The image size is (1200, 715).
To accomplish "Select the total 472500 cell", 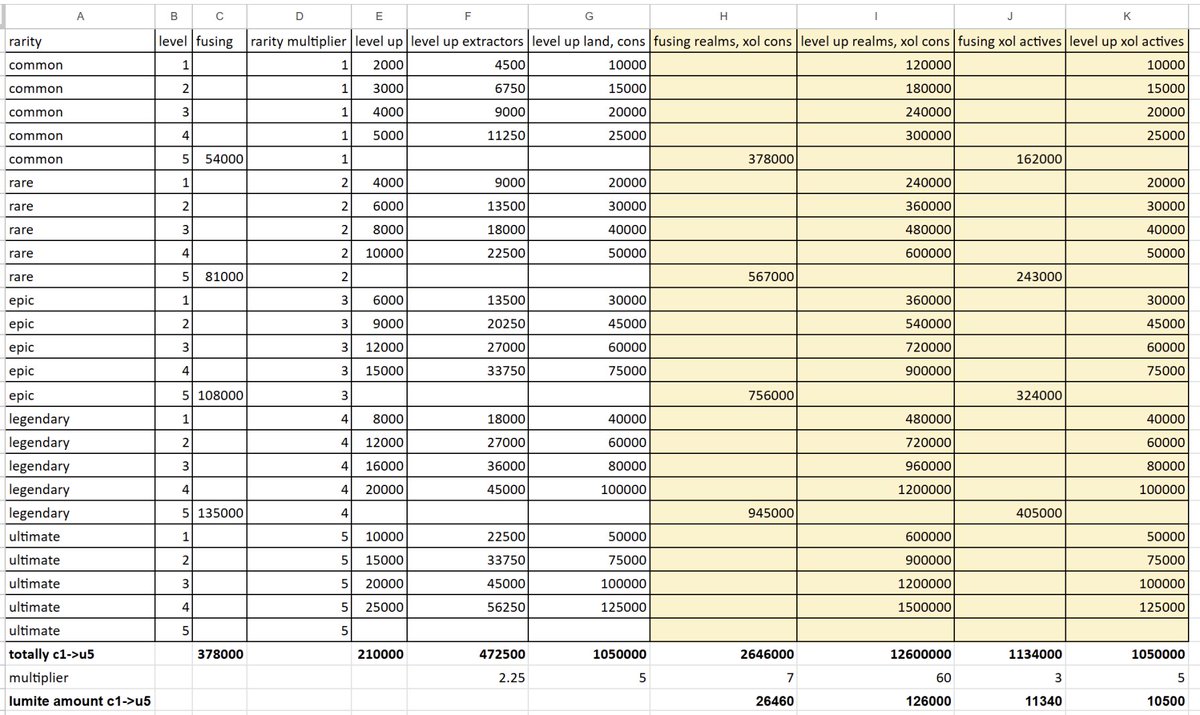I will (x=468, y=654).
